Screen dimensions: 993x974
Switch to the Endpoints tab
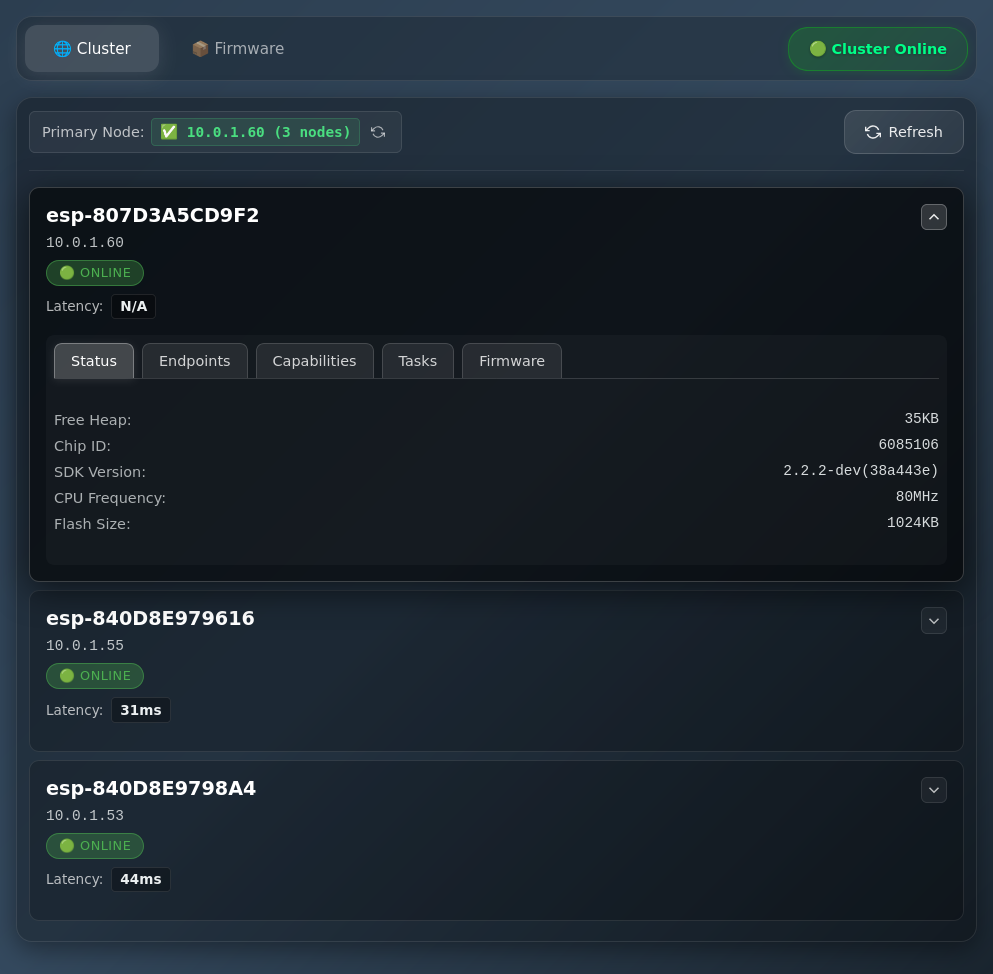pos(194,361)
